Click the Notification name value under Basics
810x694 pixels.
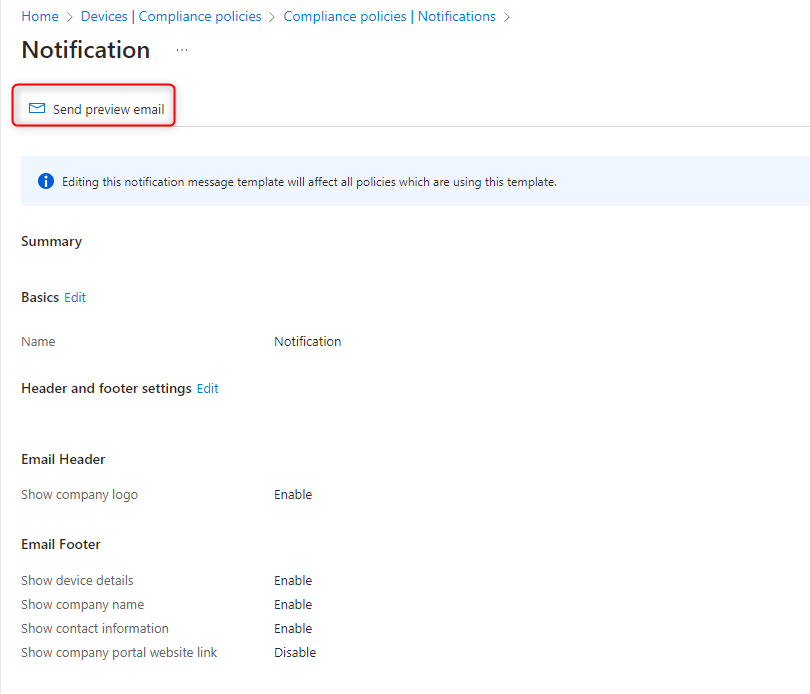tap(307, 341)
